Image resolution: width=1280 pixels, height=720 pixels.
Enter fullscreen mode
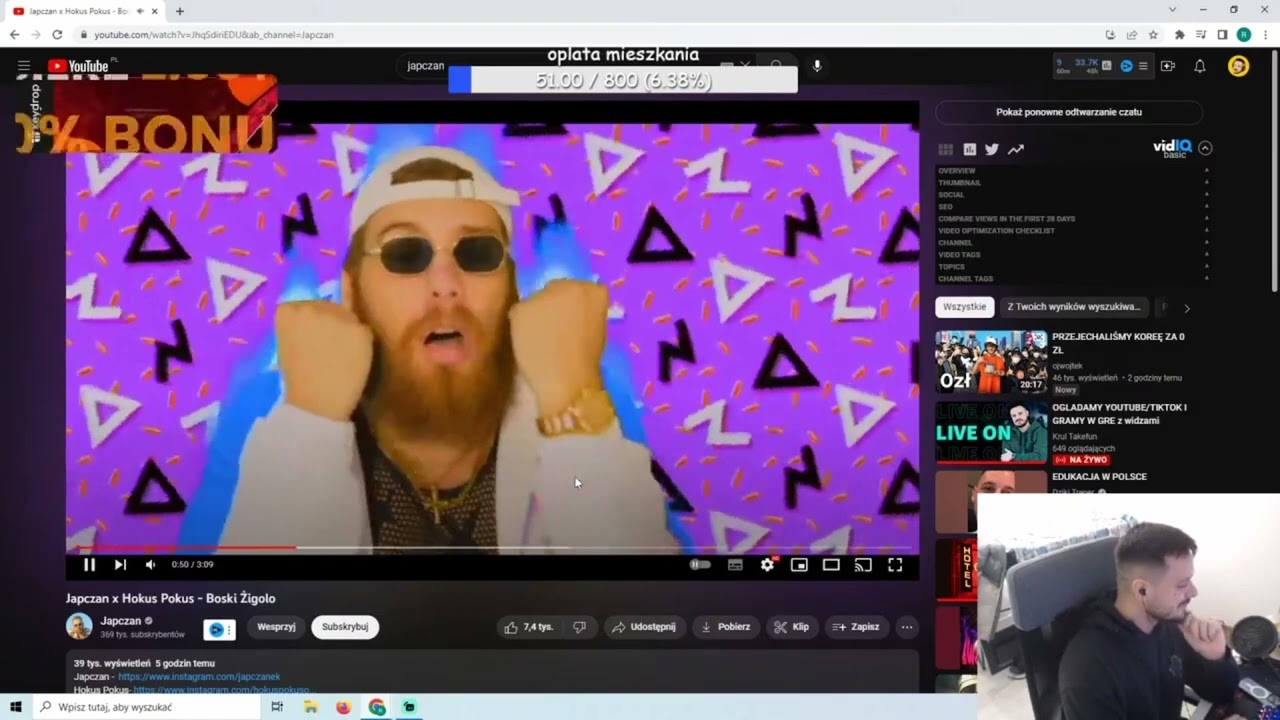coord(895,565)
